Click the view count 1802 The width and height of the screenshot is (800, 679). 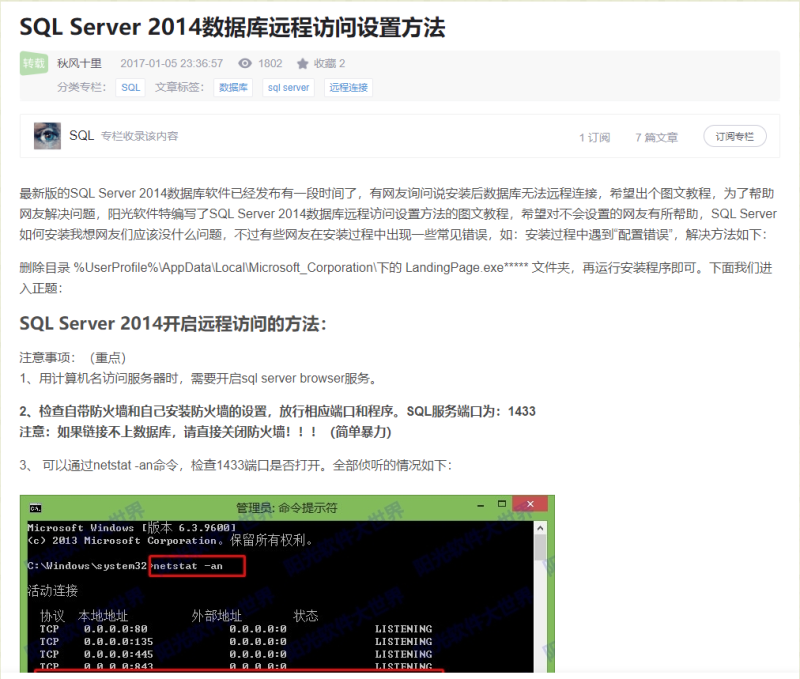click(x=270, y=63)
